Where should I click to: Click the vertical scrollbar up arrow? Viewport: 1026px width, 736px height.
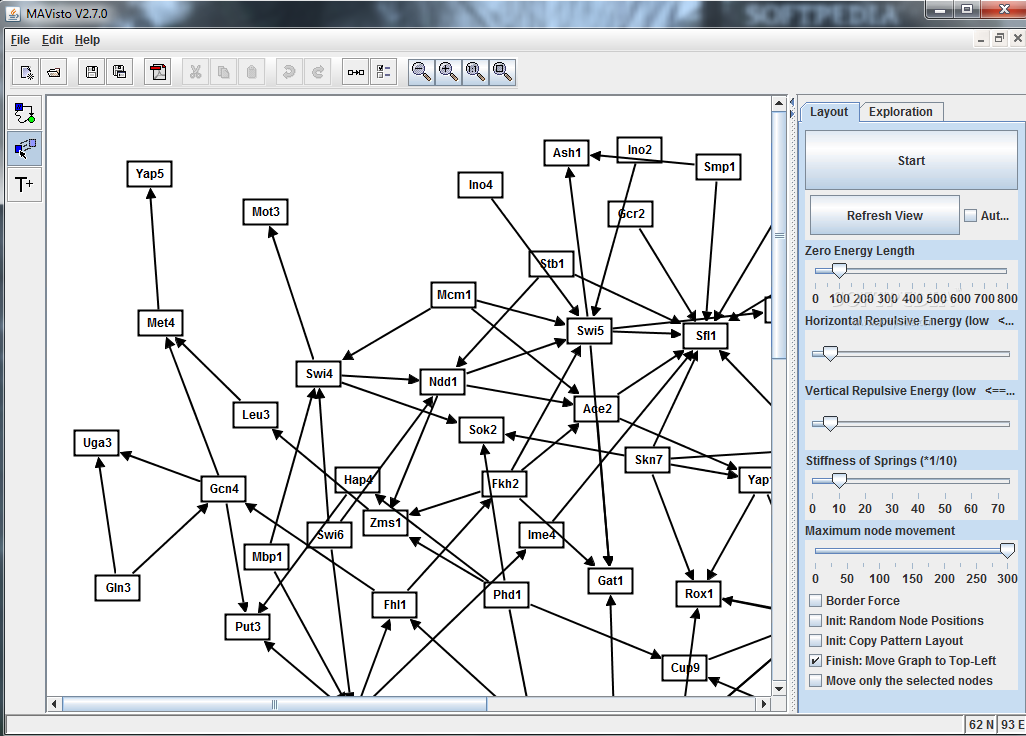click(779, 103)
